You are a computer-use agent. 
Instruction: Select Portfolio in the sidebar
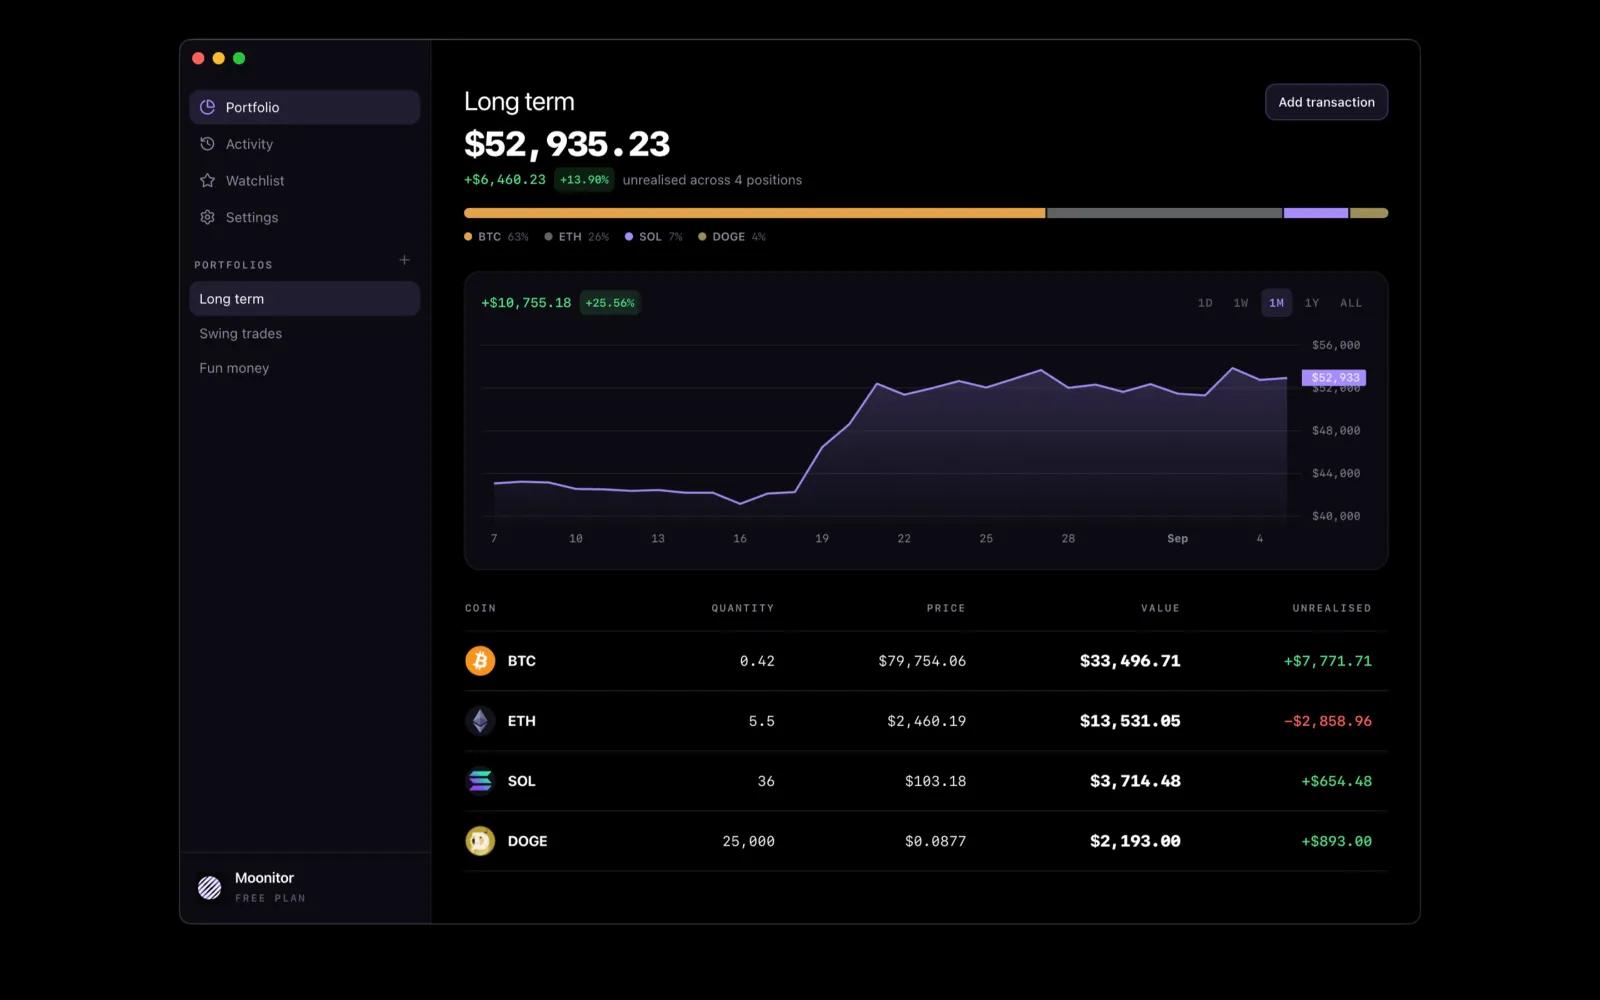(304, 107)
